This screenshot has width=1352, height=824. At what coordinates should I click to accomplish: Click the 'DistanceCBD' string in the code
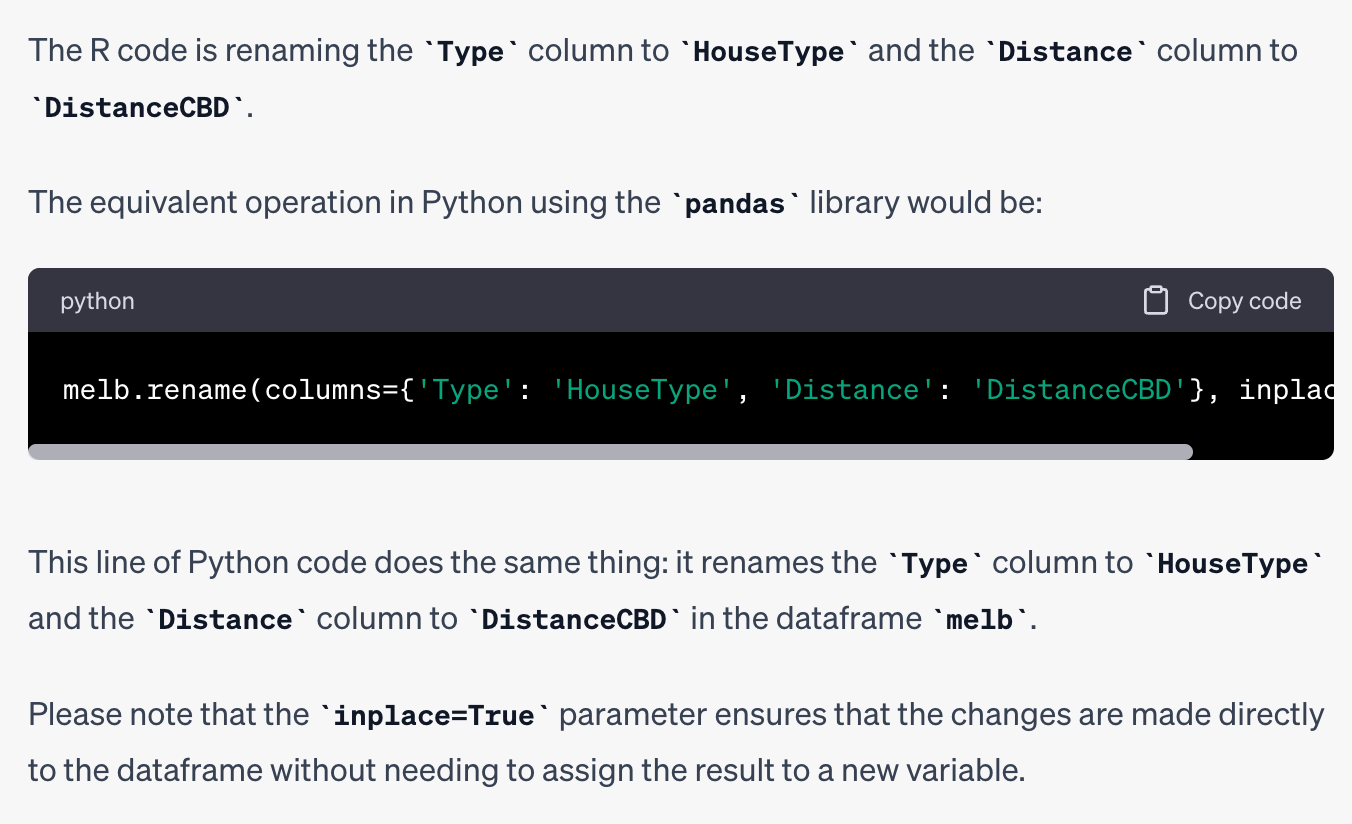click(1078, 389)
